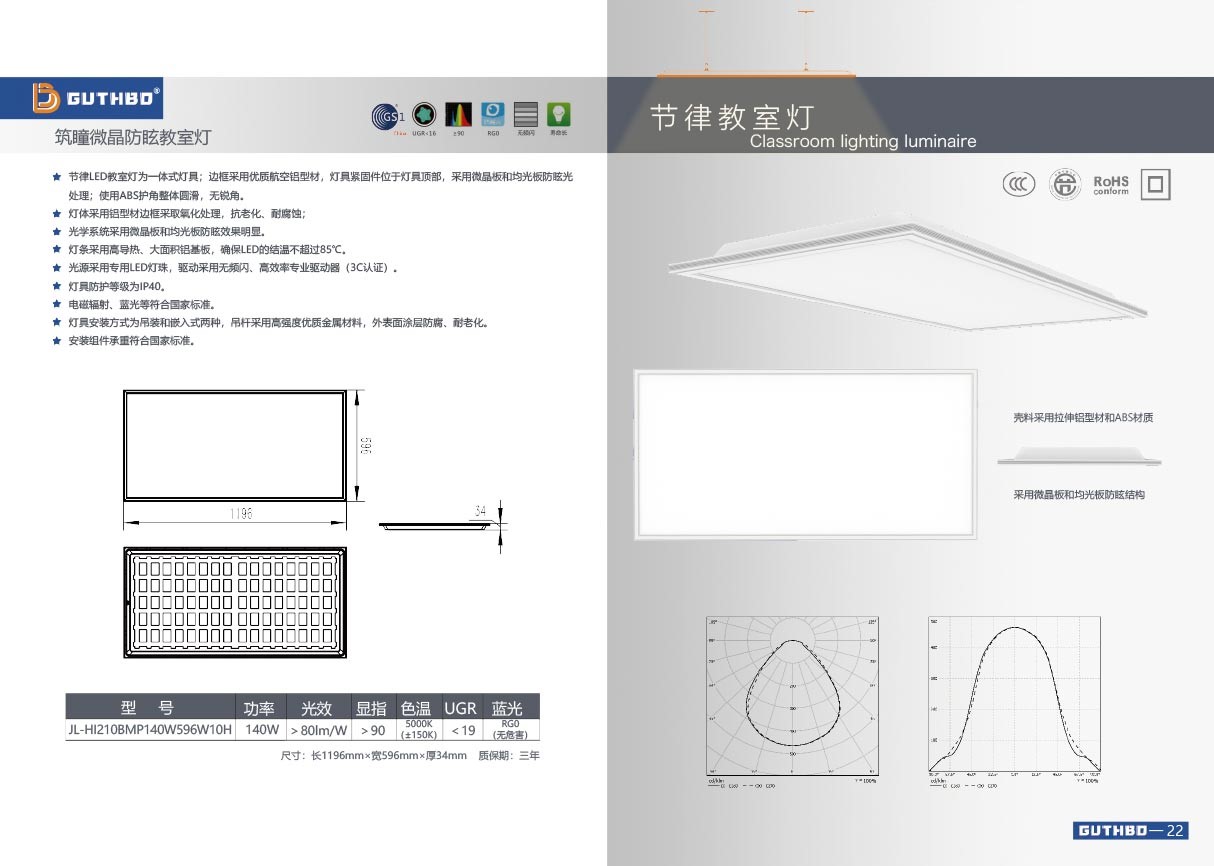This screenshot has width=1214, height=866.
Task: Click the GS1 certification logo
Action: [x=387, y=115]
